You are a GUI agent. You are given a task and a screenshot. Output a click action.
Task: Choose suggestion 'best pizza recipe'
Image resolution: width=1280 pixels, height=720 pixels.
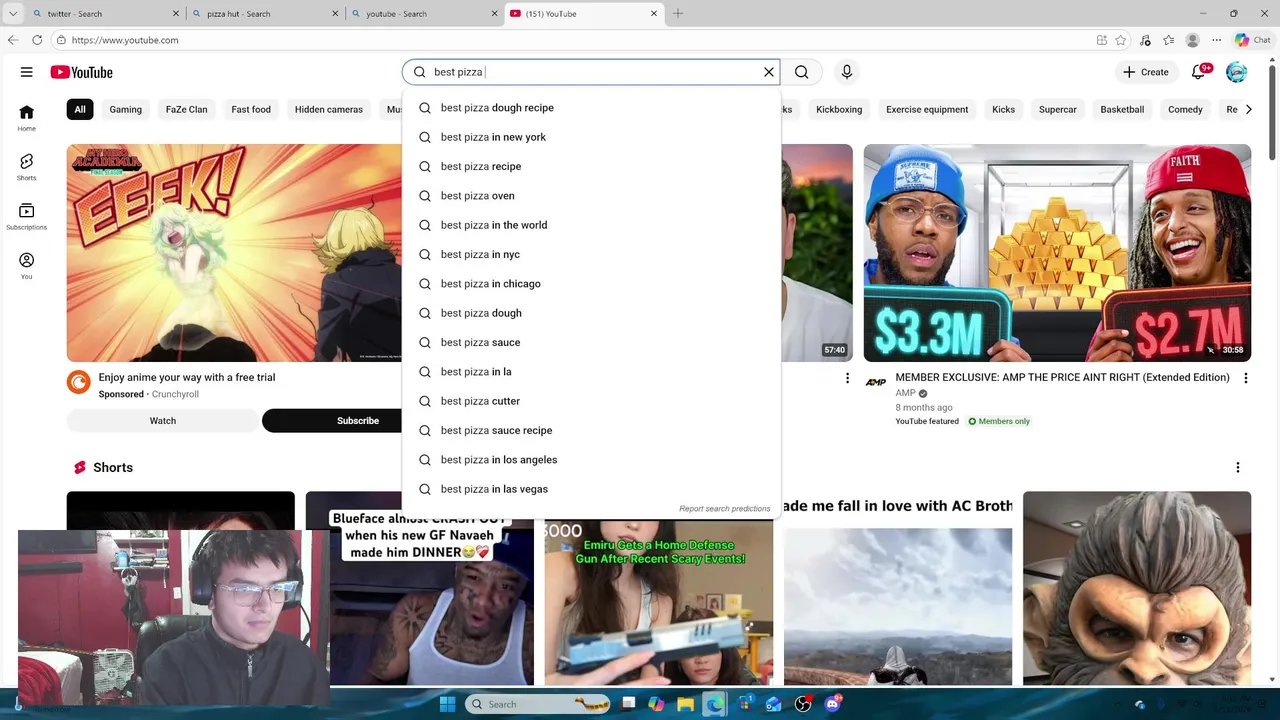click(591, 166)
